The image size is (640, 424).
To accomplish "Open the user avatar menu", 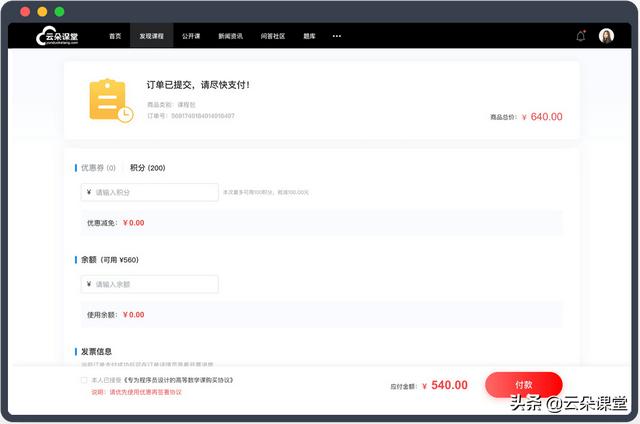I will pos(606,36).
